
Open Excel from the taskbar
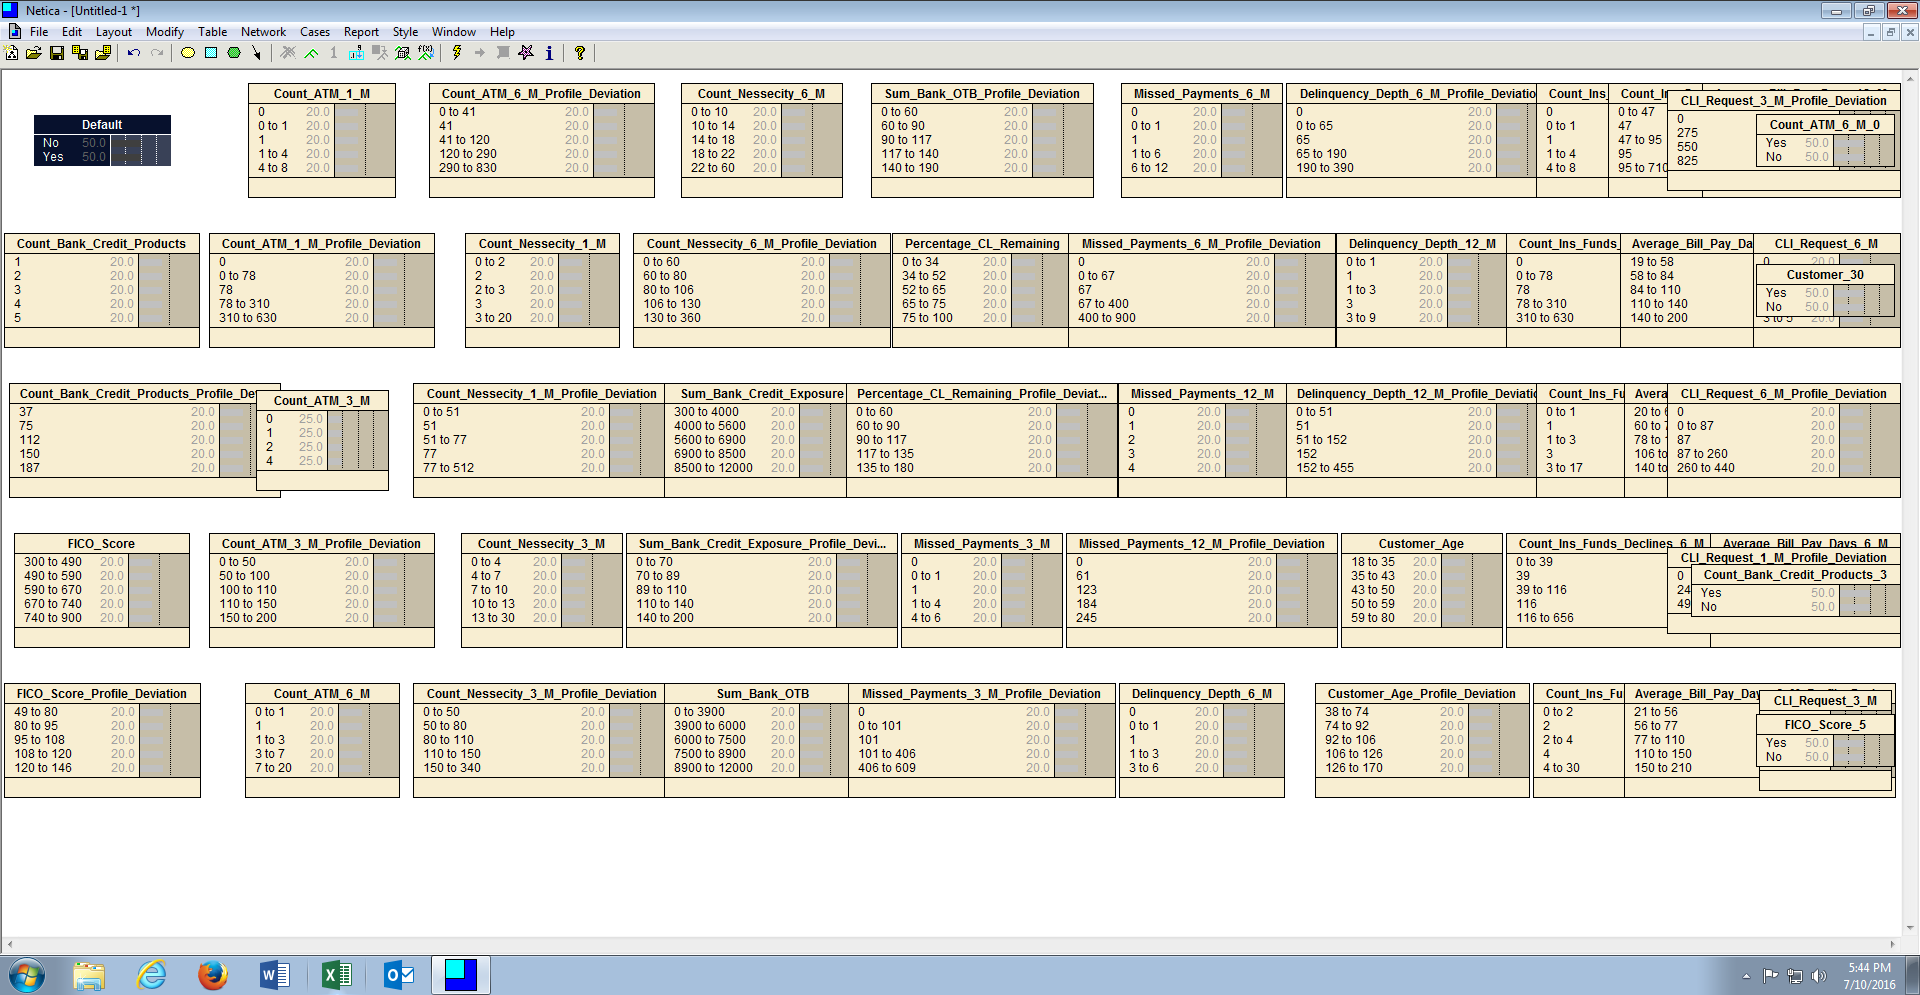336,974
